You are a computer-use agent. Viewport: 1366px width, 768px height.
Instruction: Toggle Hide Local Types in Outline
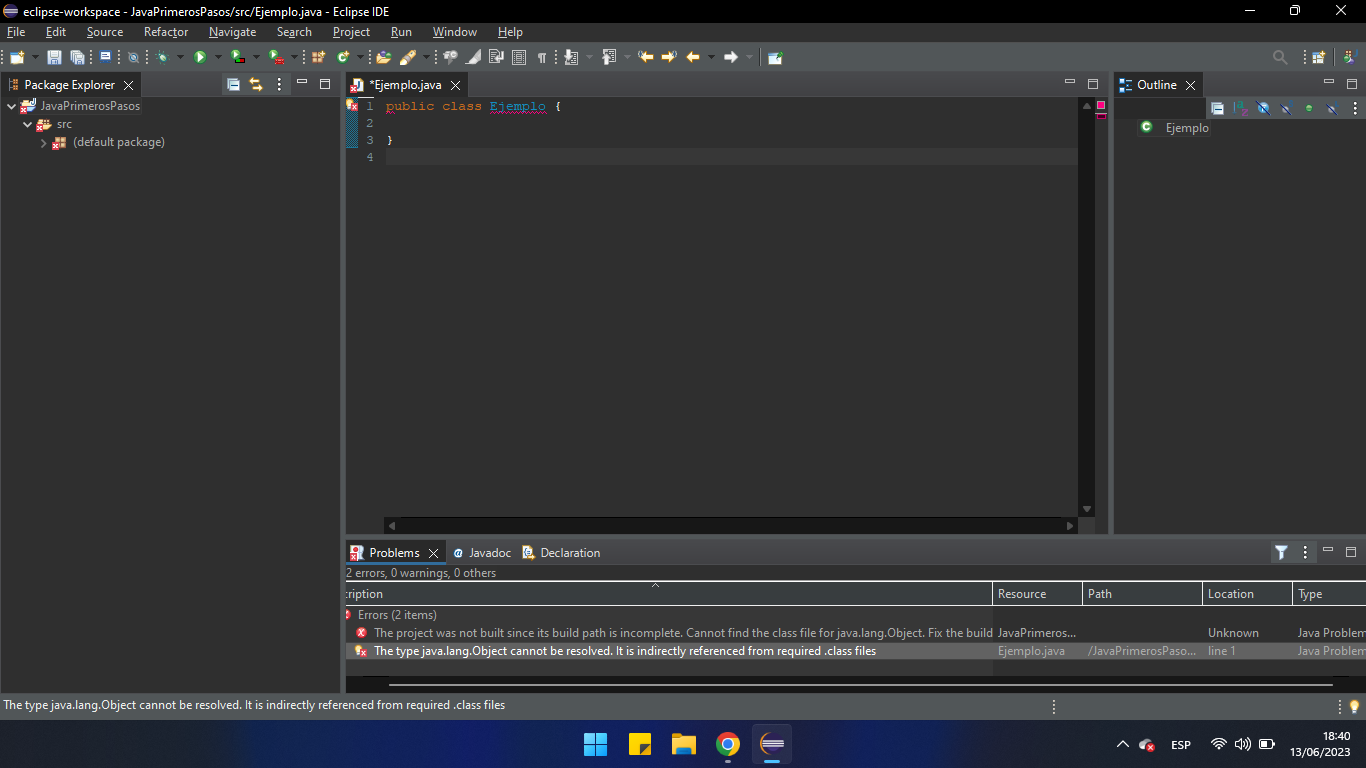pos(1332,108)
